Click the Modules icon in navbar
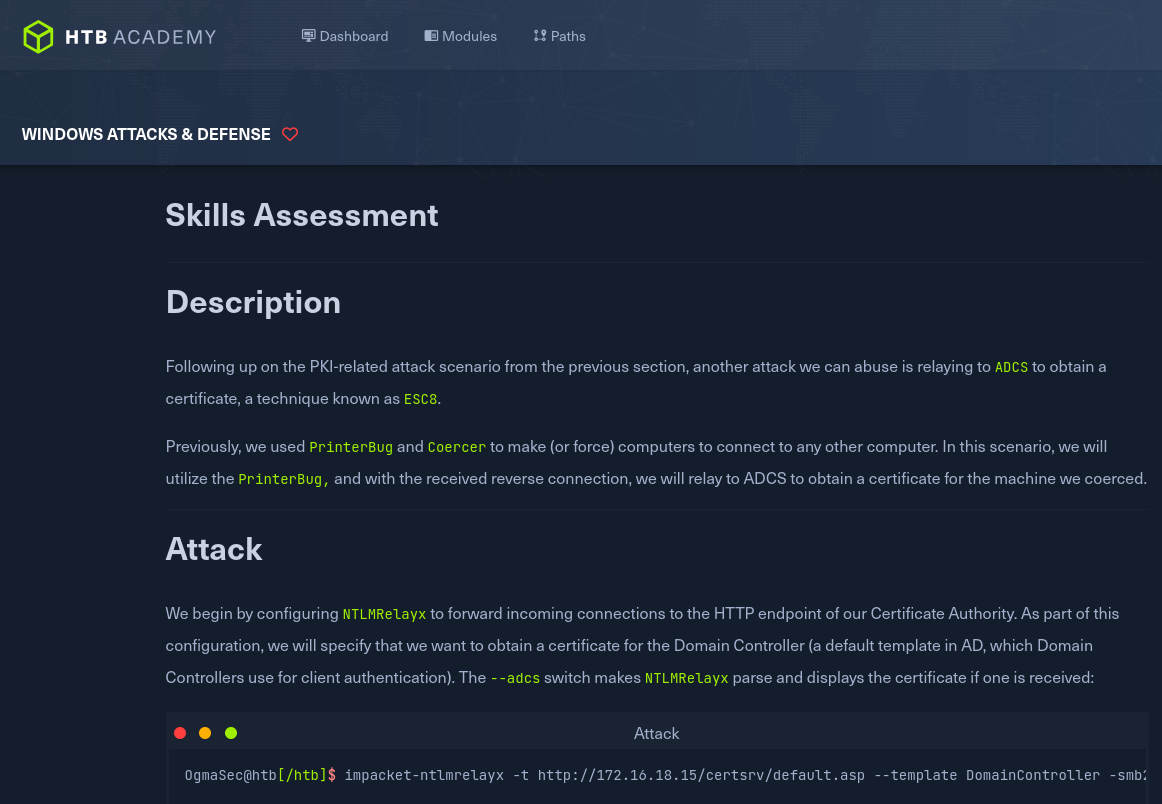 [x=431, y=36]
